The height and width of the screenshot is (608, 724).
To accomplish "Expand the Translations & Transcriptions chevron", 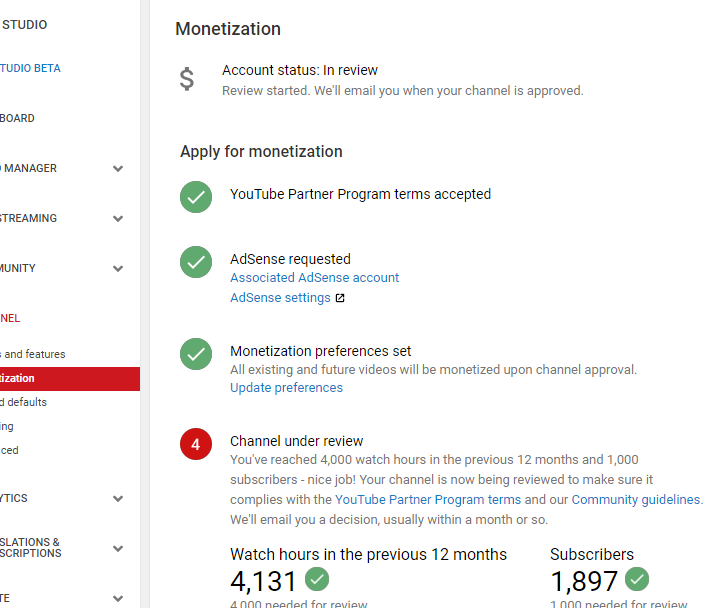I will point(118,548).
